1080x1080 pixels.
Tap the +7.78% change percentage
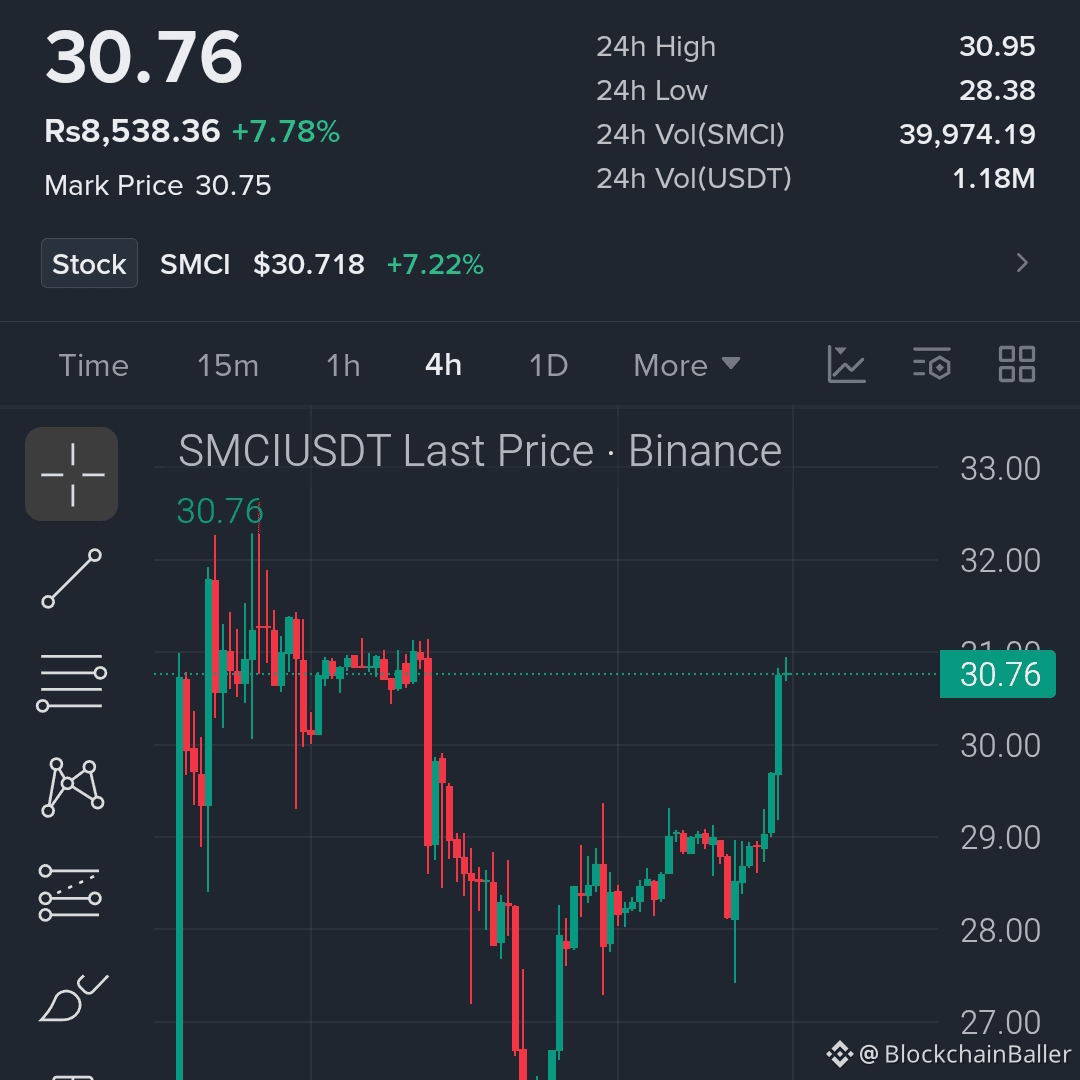(286, 131)
